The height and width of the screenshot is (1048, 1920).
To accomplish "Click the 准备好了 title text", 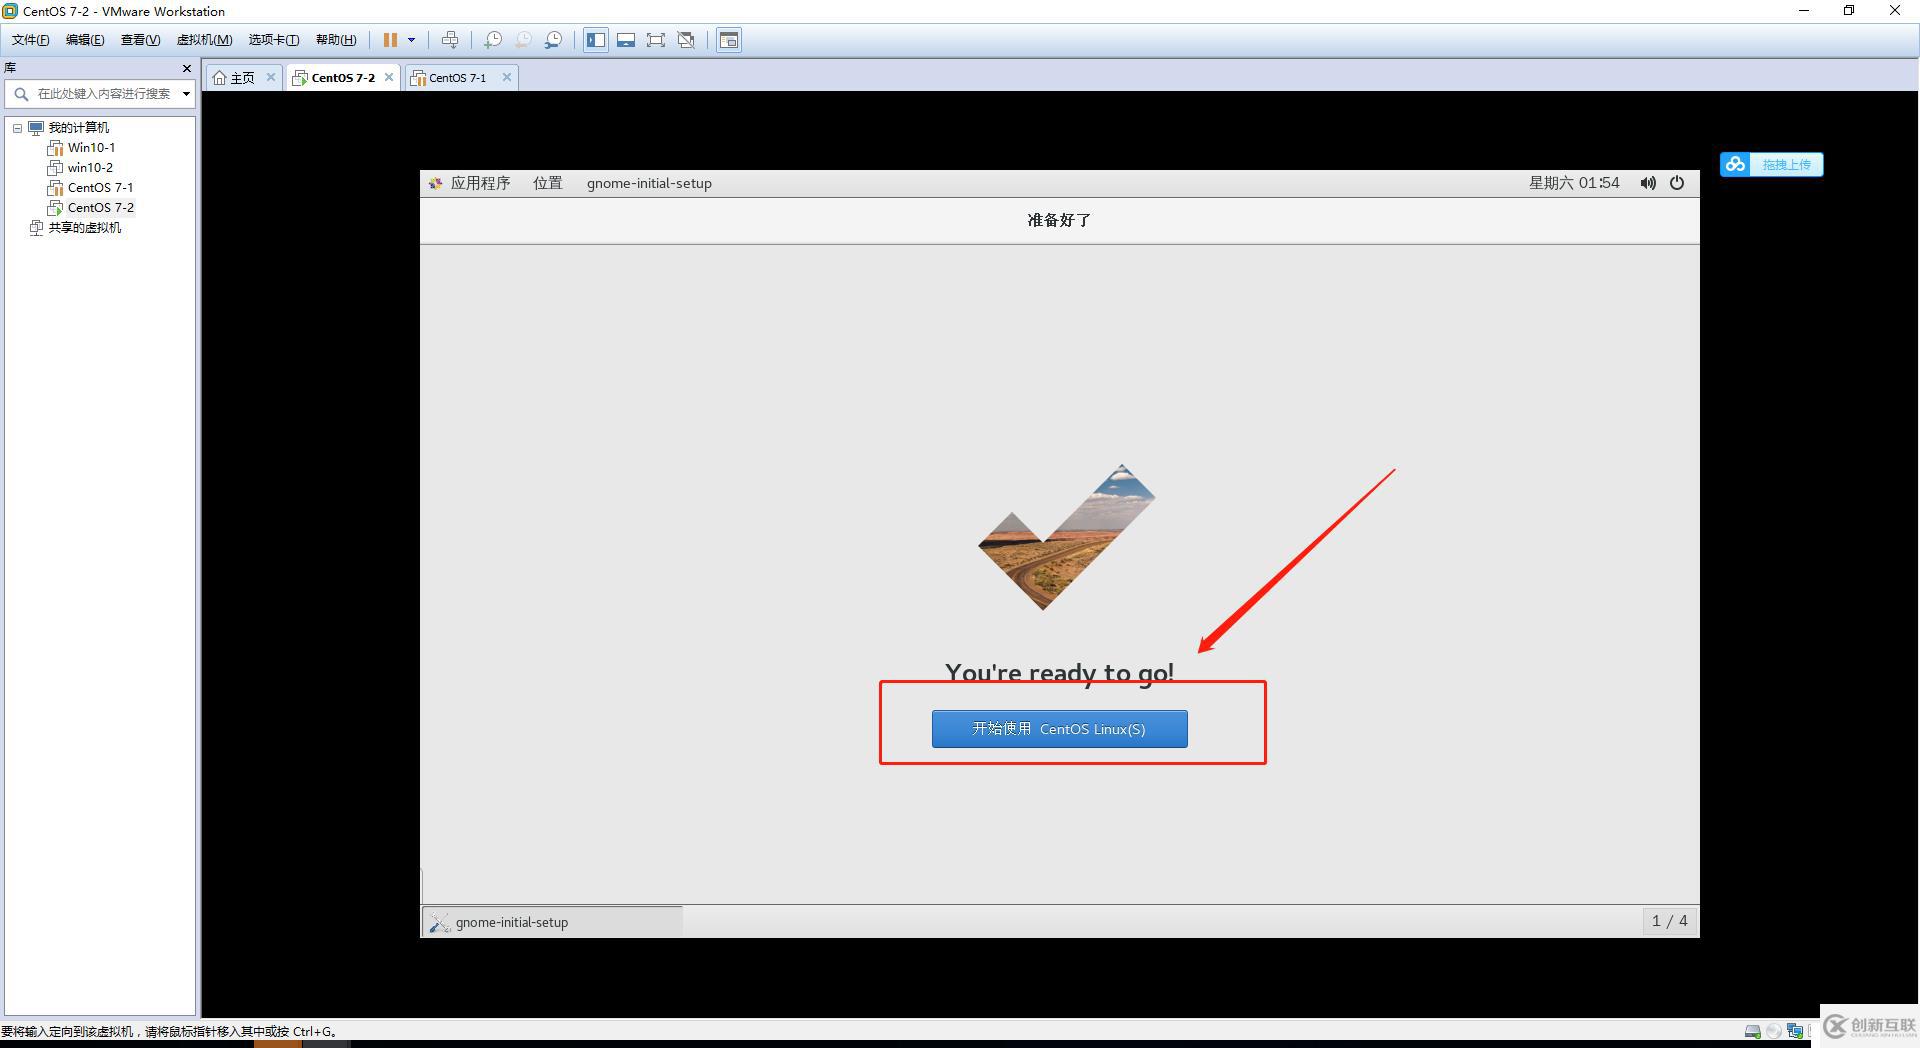I will click(1059, 220).
